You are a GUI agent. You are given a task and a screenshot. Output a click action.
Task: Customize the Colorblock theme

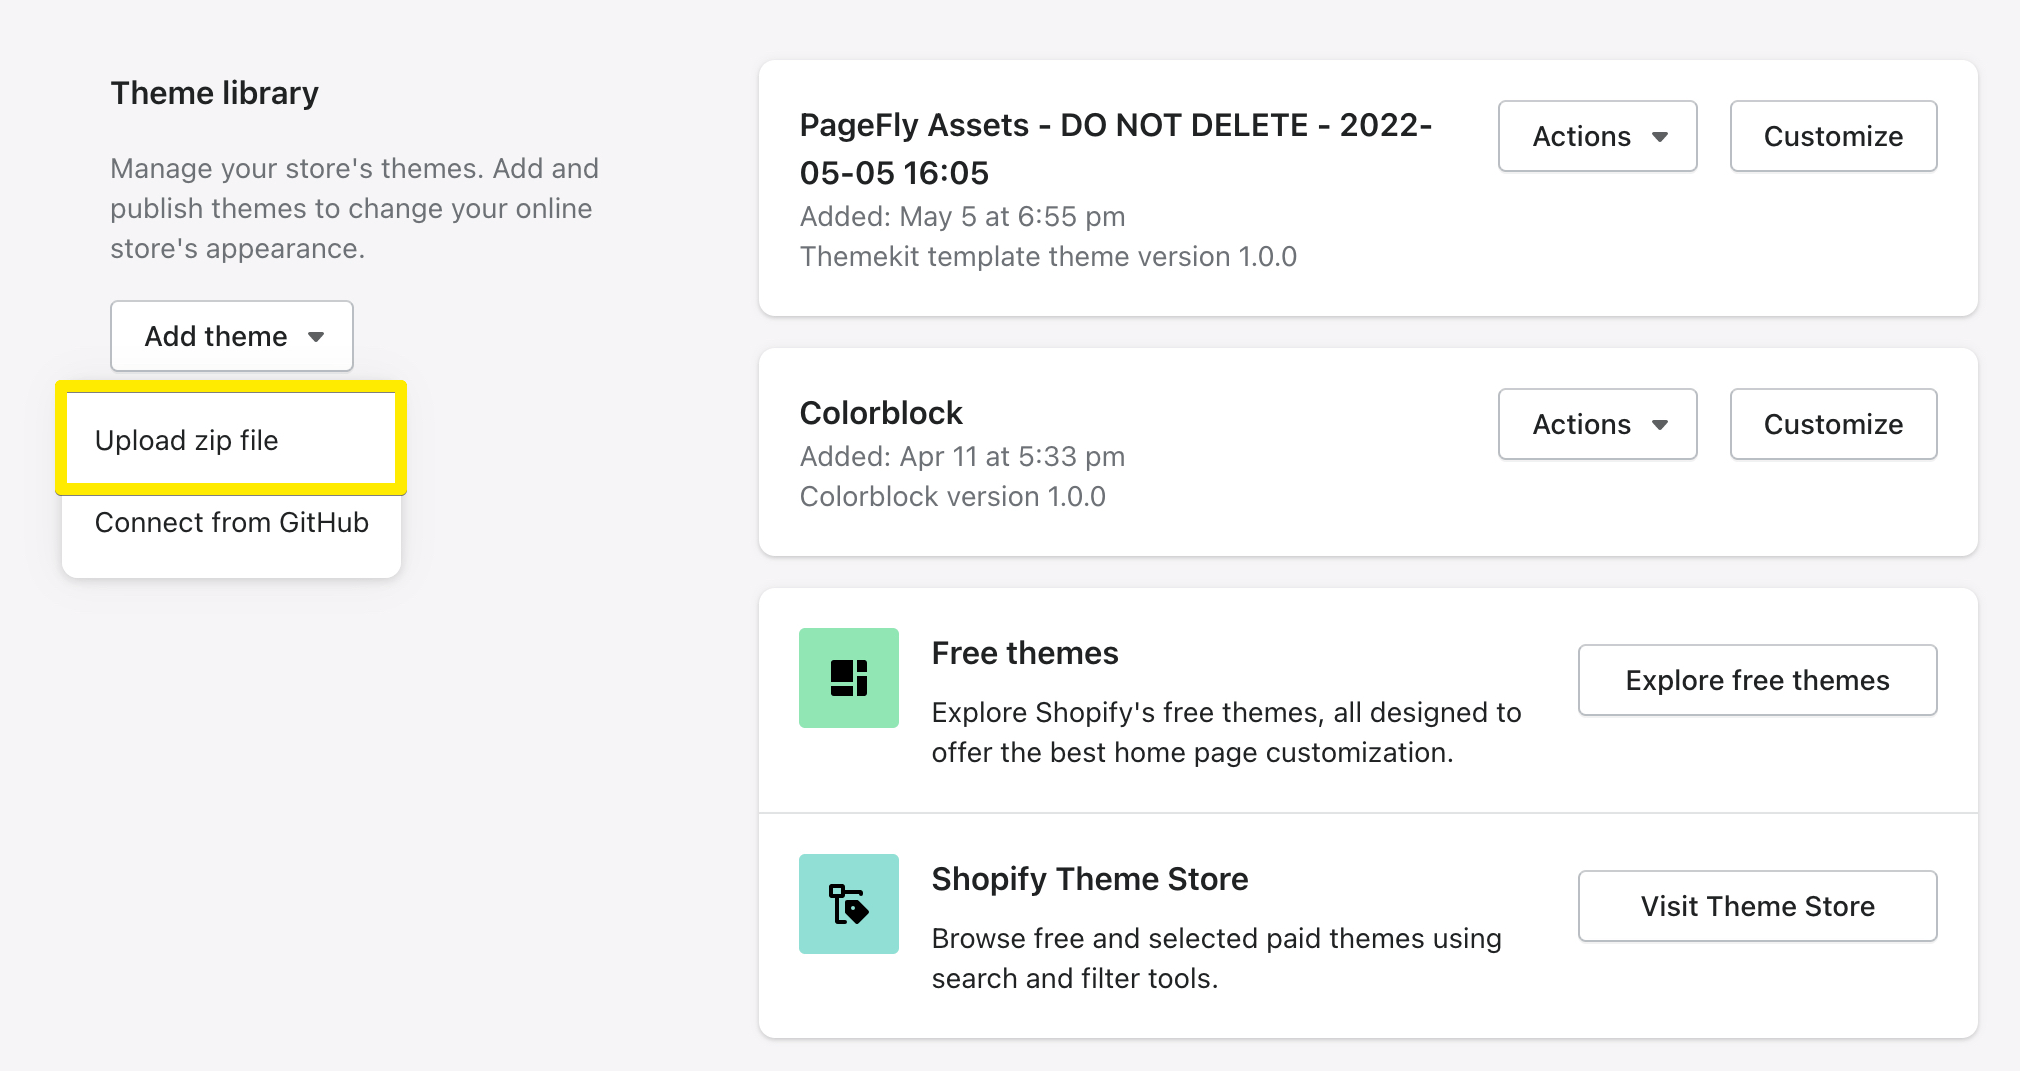tap(1833, 424)
